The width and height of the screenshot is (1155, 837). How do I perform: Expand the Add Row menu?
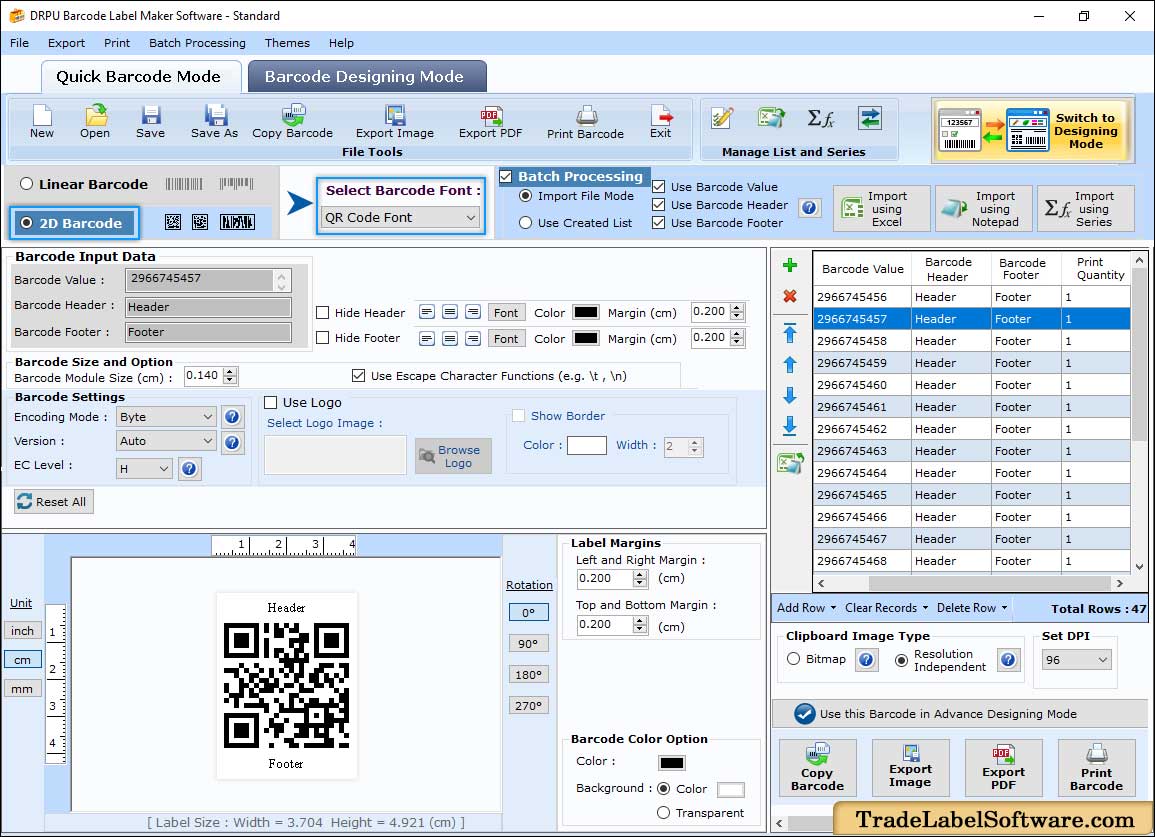(807, 608)
